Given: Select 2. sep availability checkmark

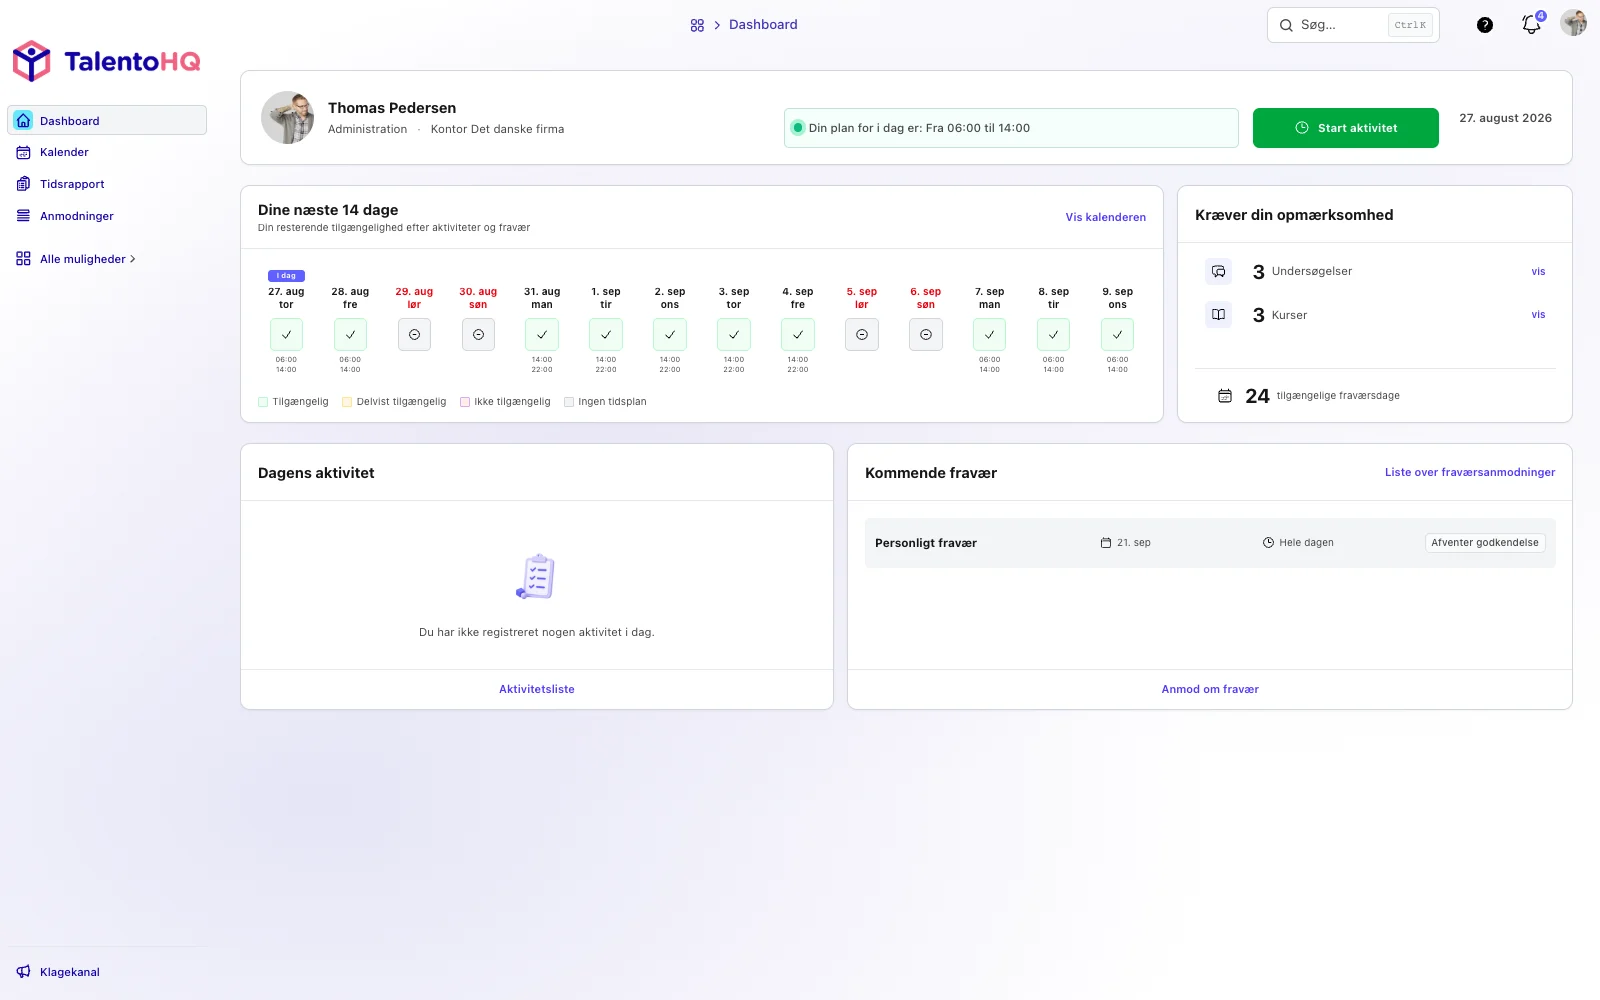Looking at the screenshot, I should point(670,335).
